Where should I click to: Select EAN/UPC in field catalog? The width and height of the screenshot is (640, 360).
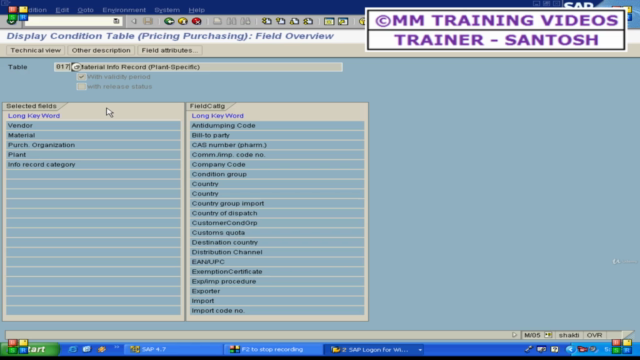[x=277, y=262]
